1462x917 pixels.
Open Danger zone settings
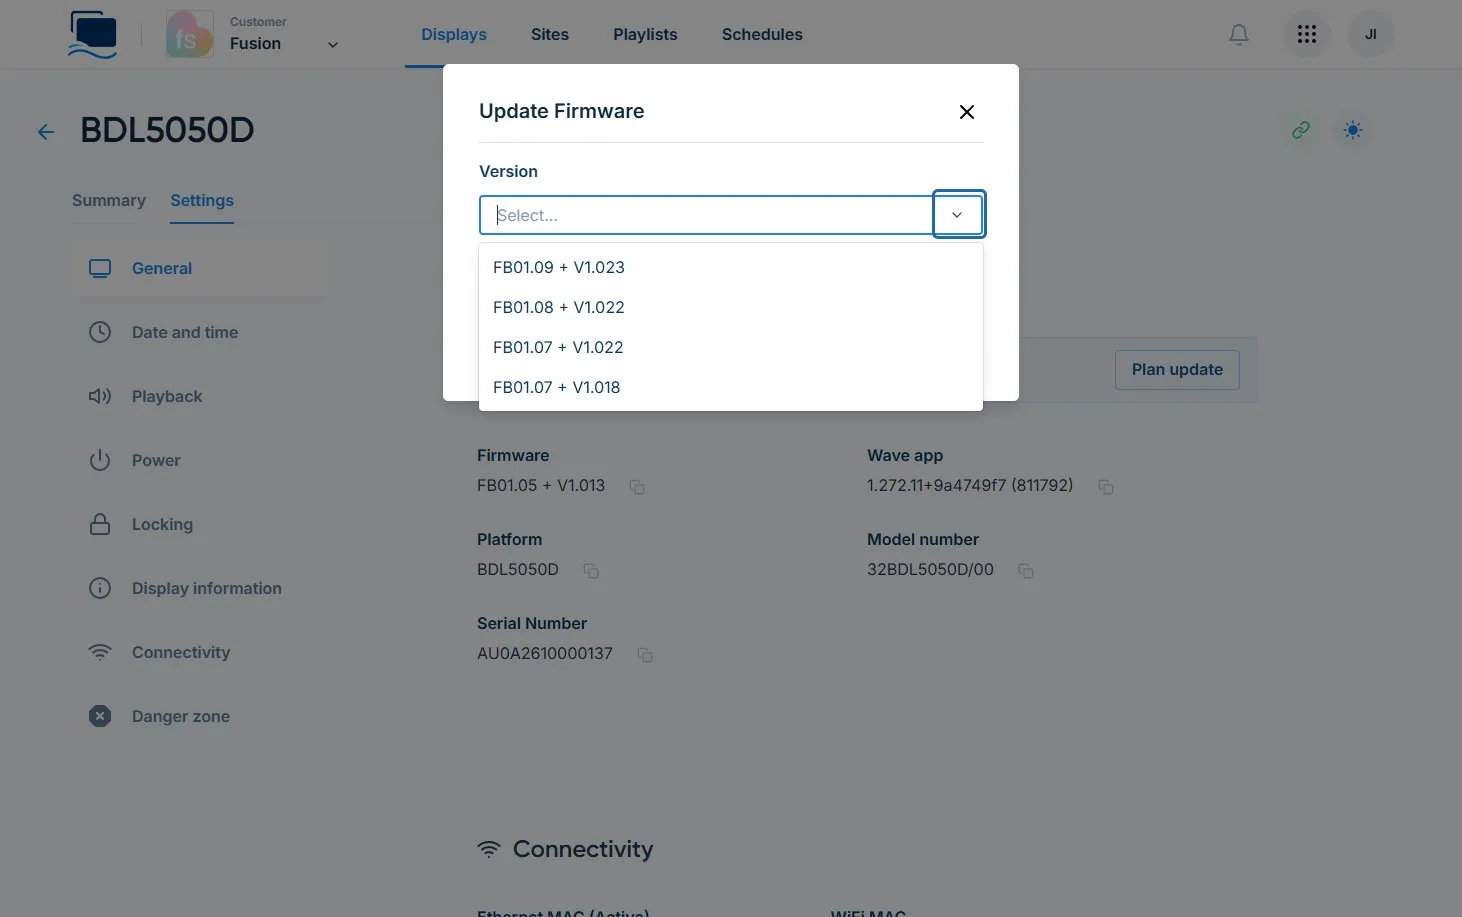[x=200, y=716]
